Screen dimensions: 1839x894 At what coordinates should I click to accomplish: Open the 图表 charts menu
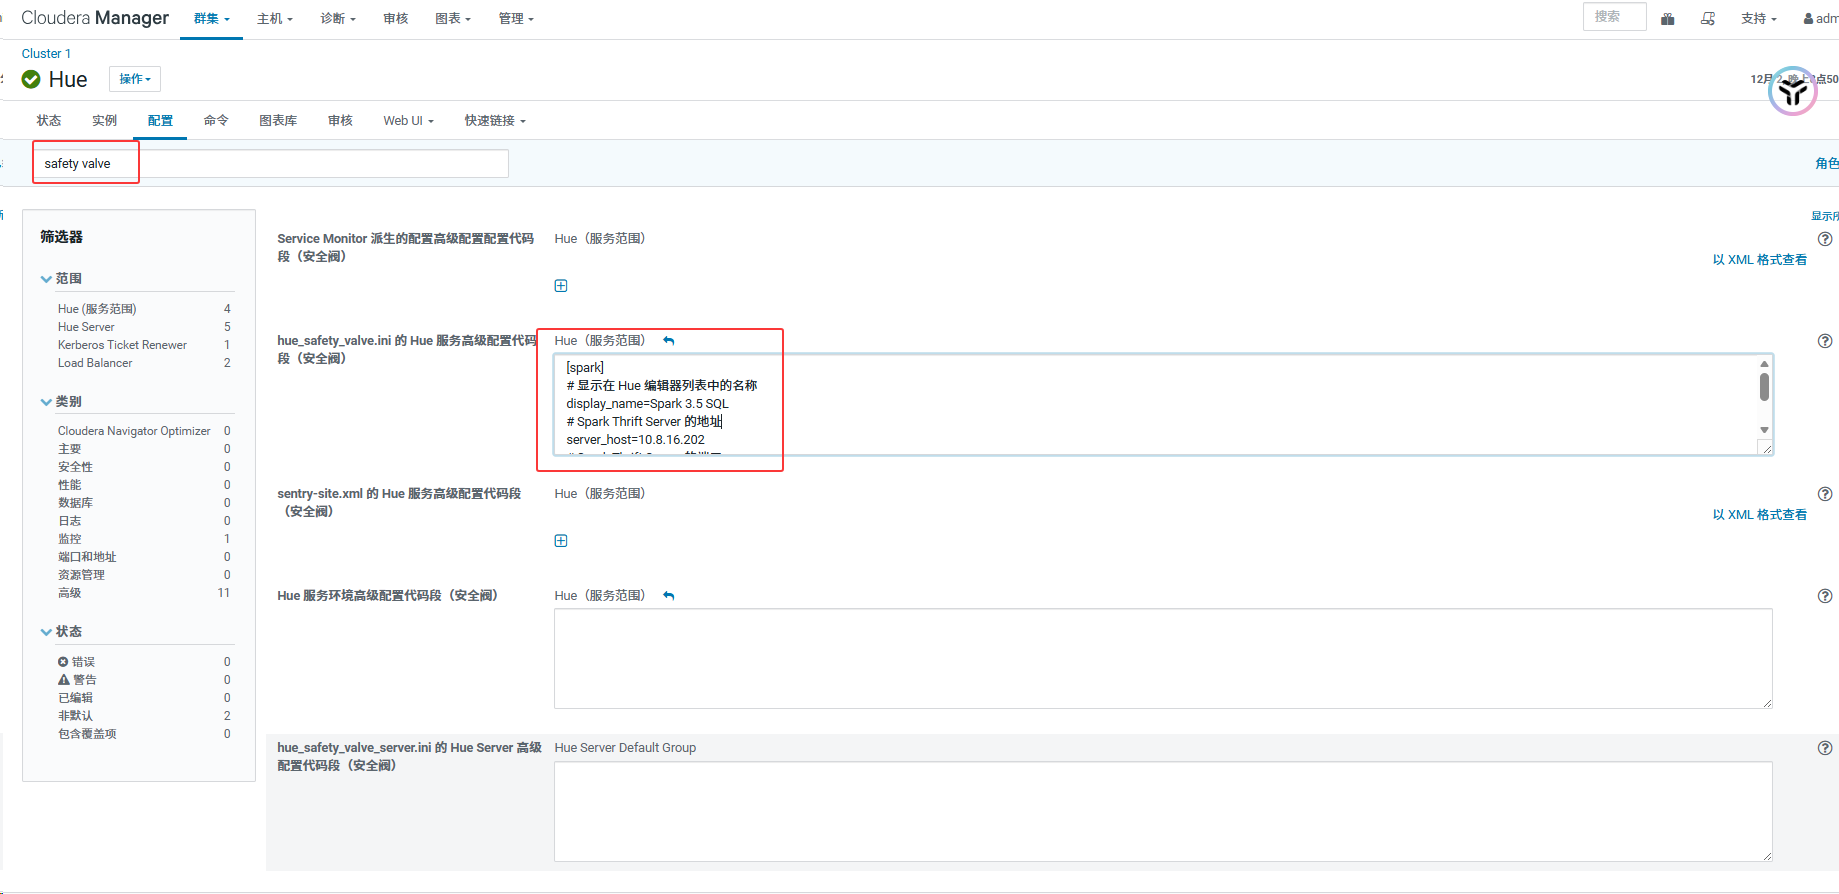(x=453, y=19)
